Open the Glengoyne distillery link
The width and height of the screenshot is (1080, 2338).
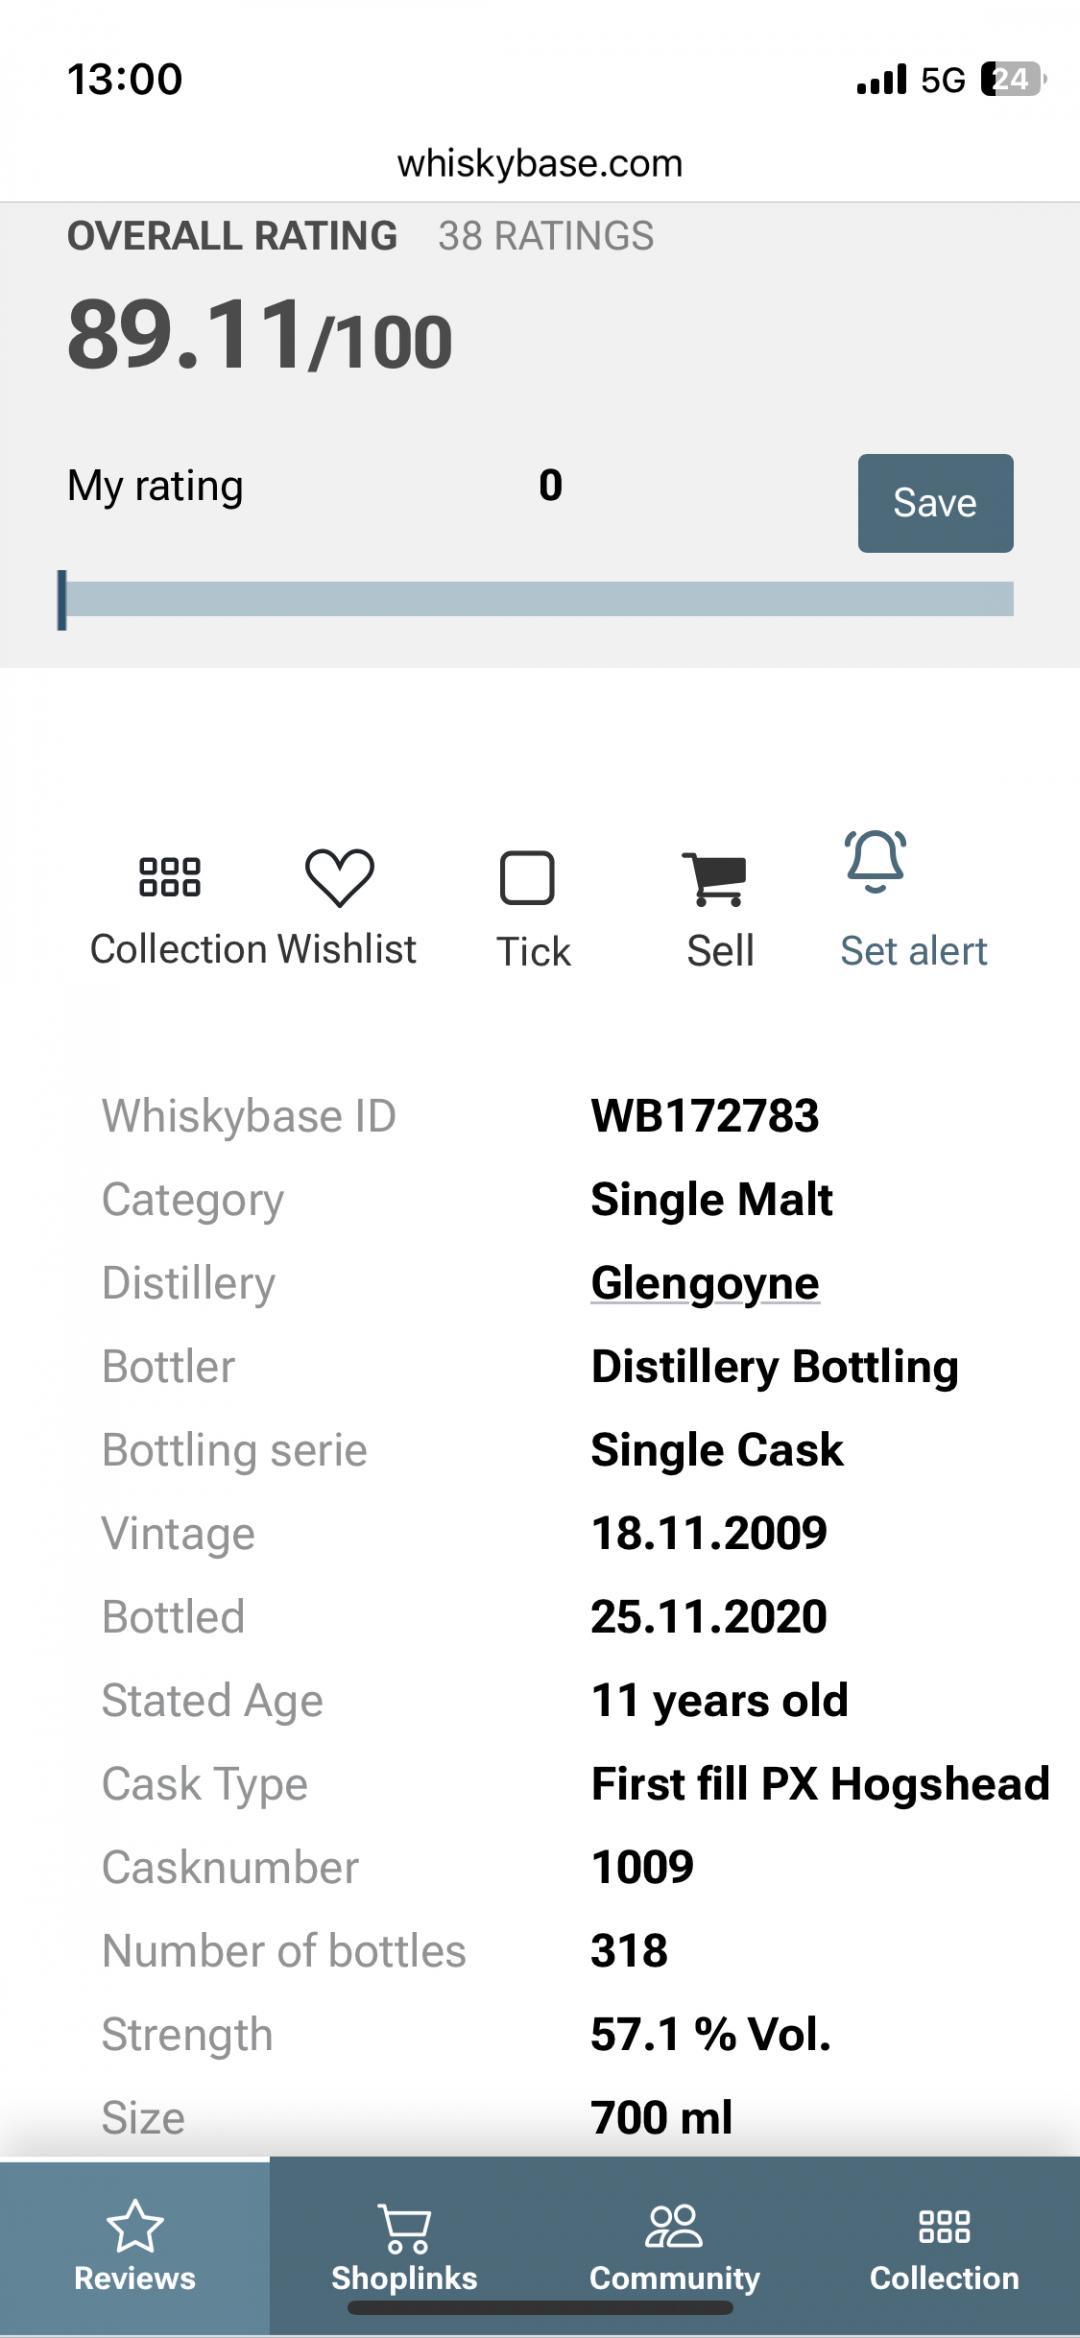click(x=705, y=1283)
